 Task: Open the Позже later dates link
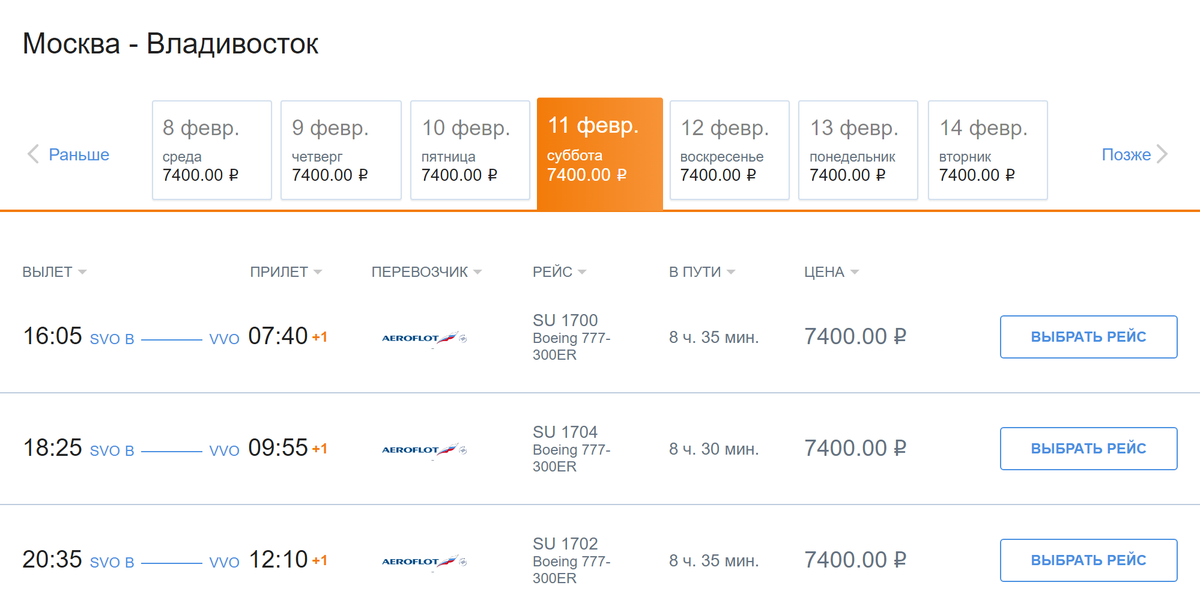(1126, 154)
